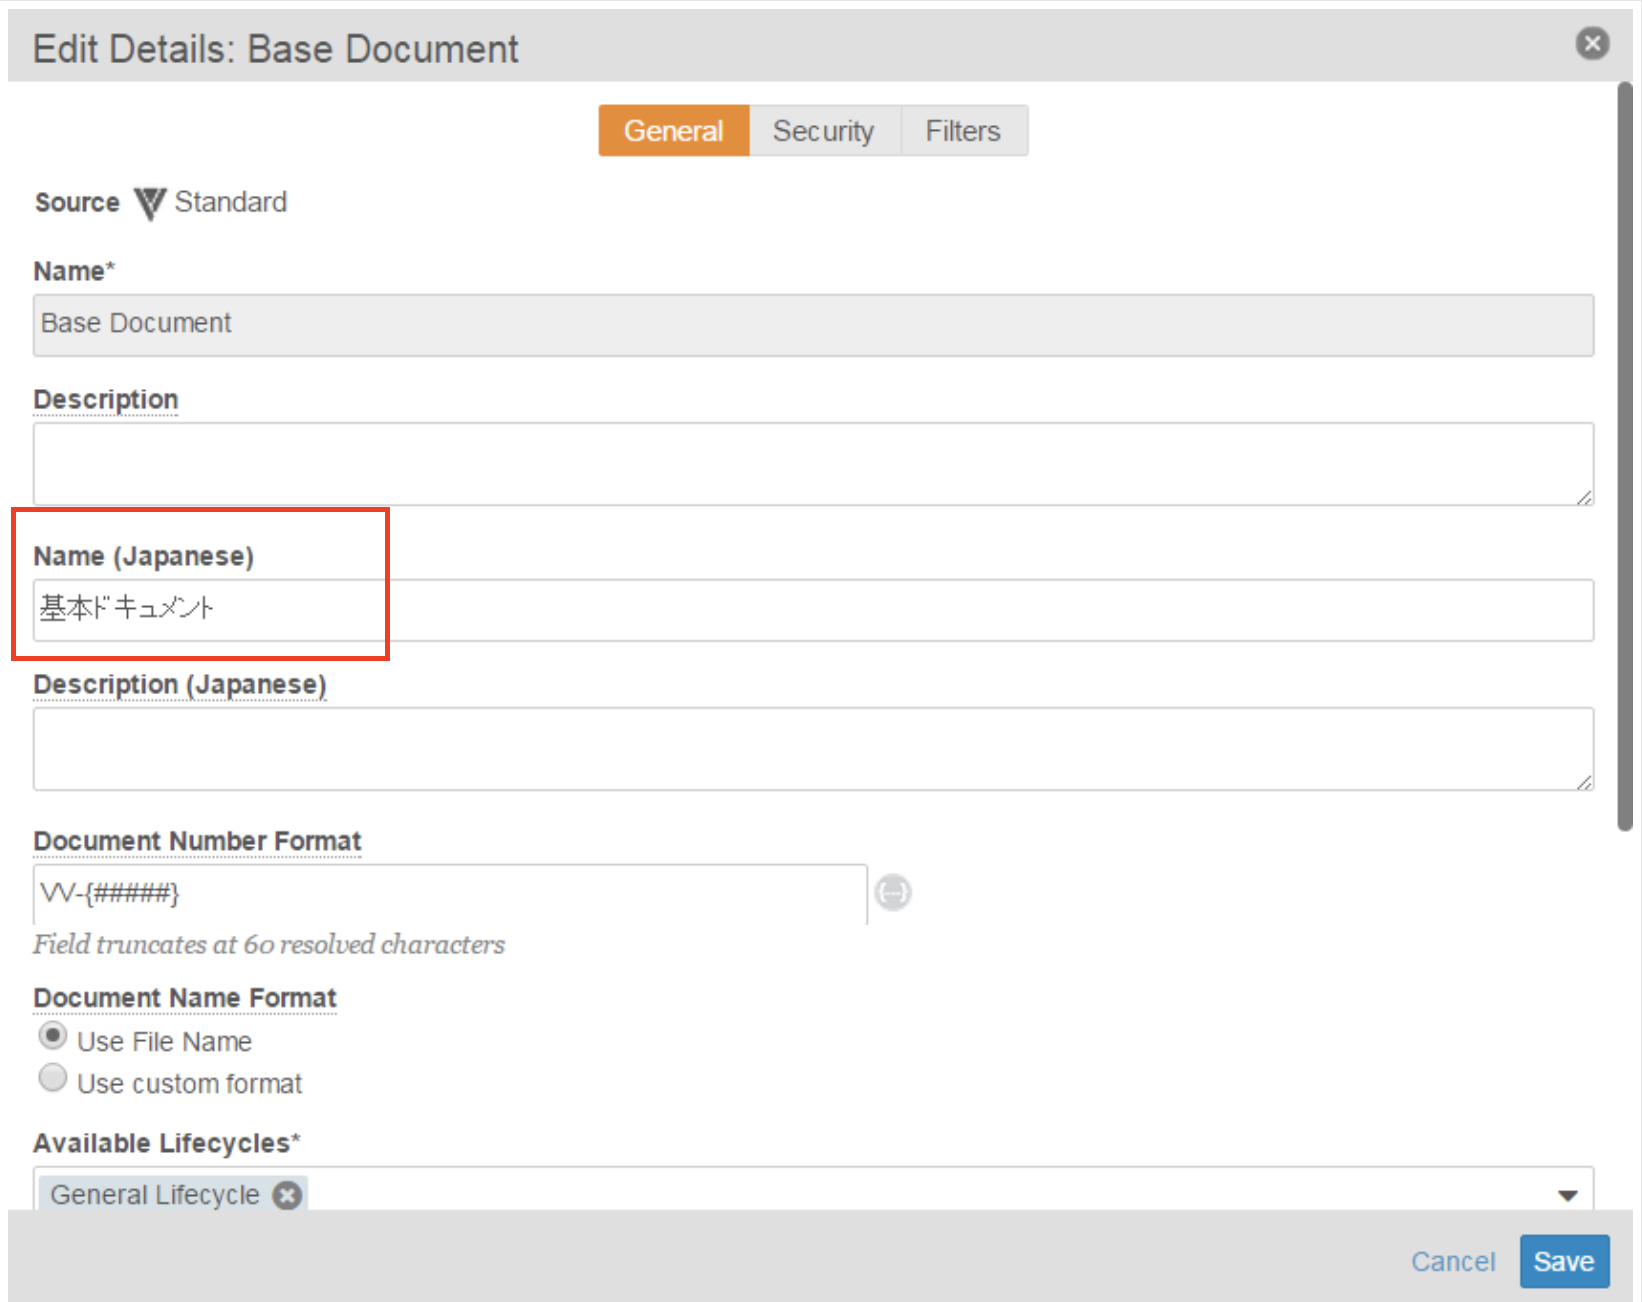Expand Available Lifecycles dropdown
Viewport: 1642px width, 1302px height.
(1567, 1195)
